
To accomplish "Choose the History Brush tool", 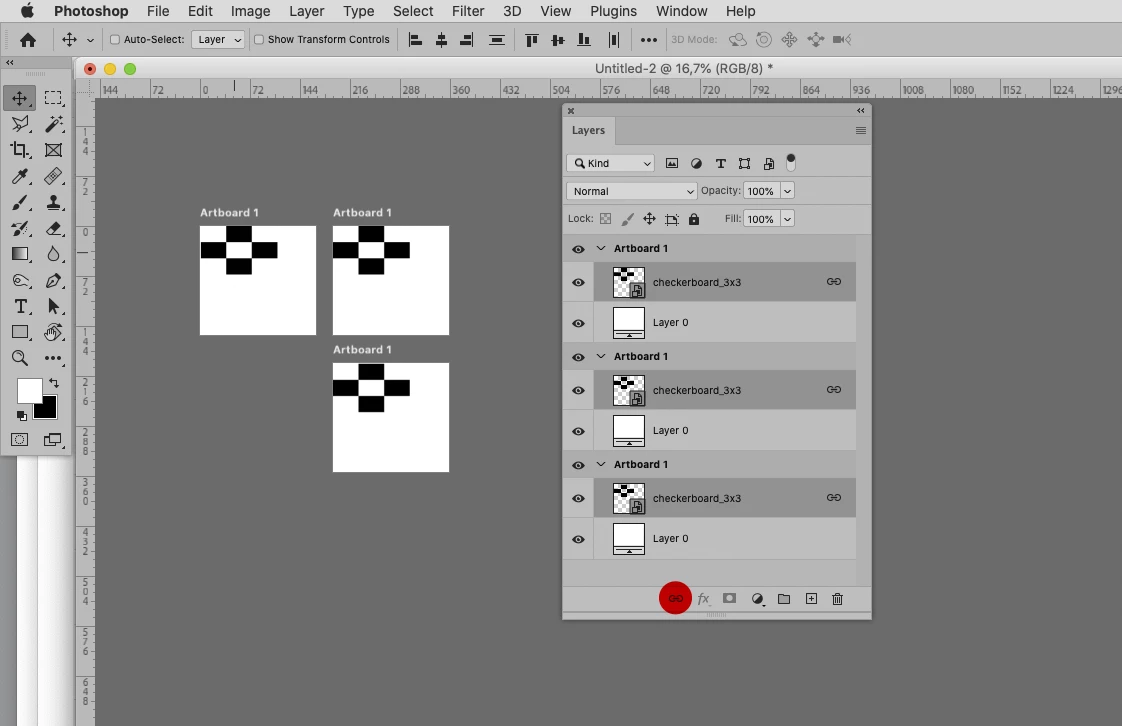I will pyautogui.click(x=20, y=228).
